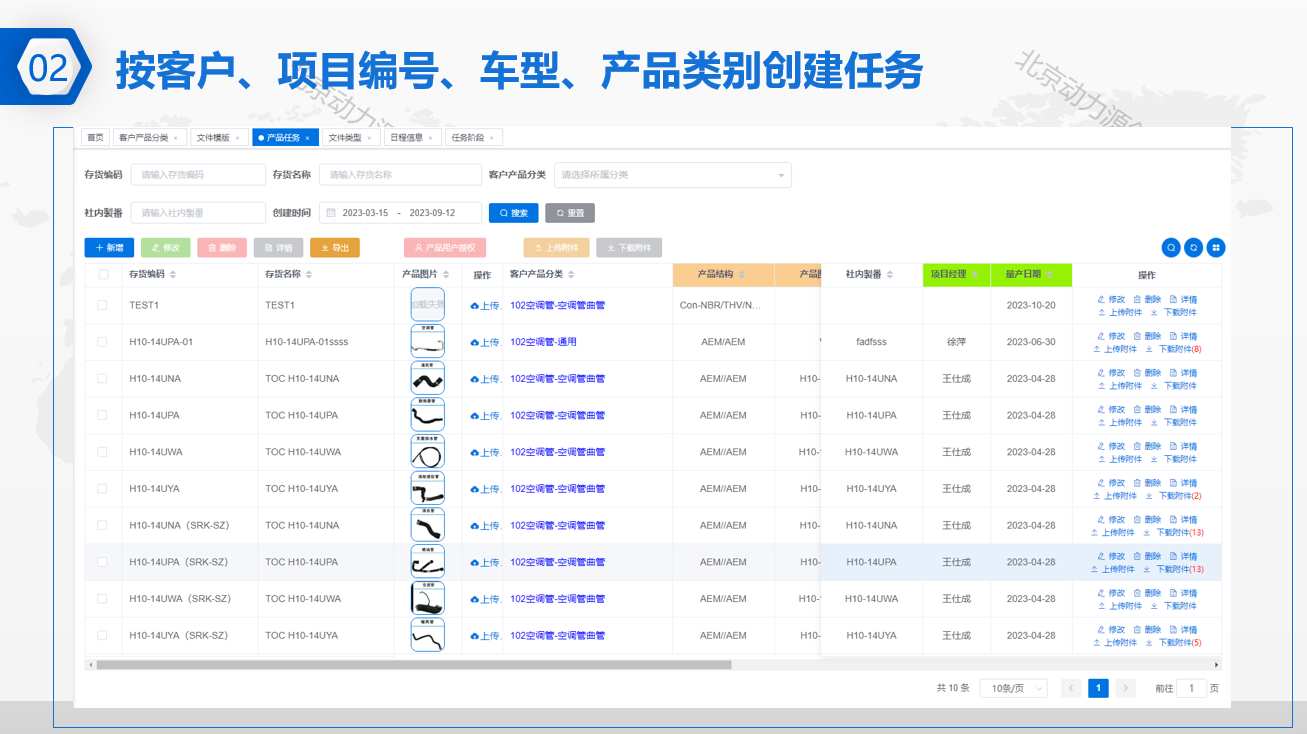Open the column grid settings icon

click(1216, 248)
